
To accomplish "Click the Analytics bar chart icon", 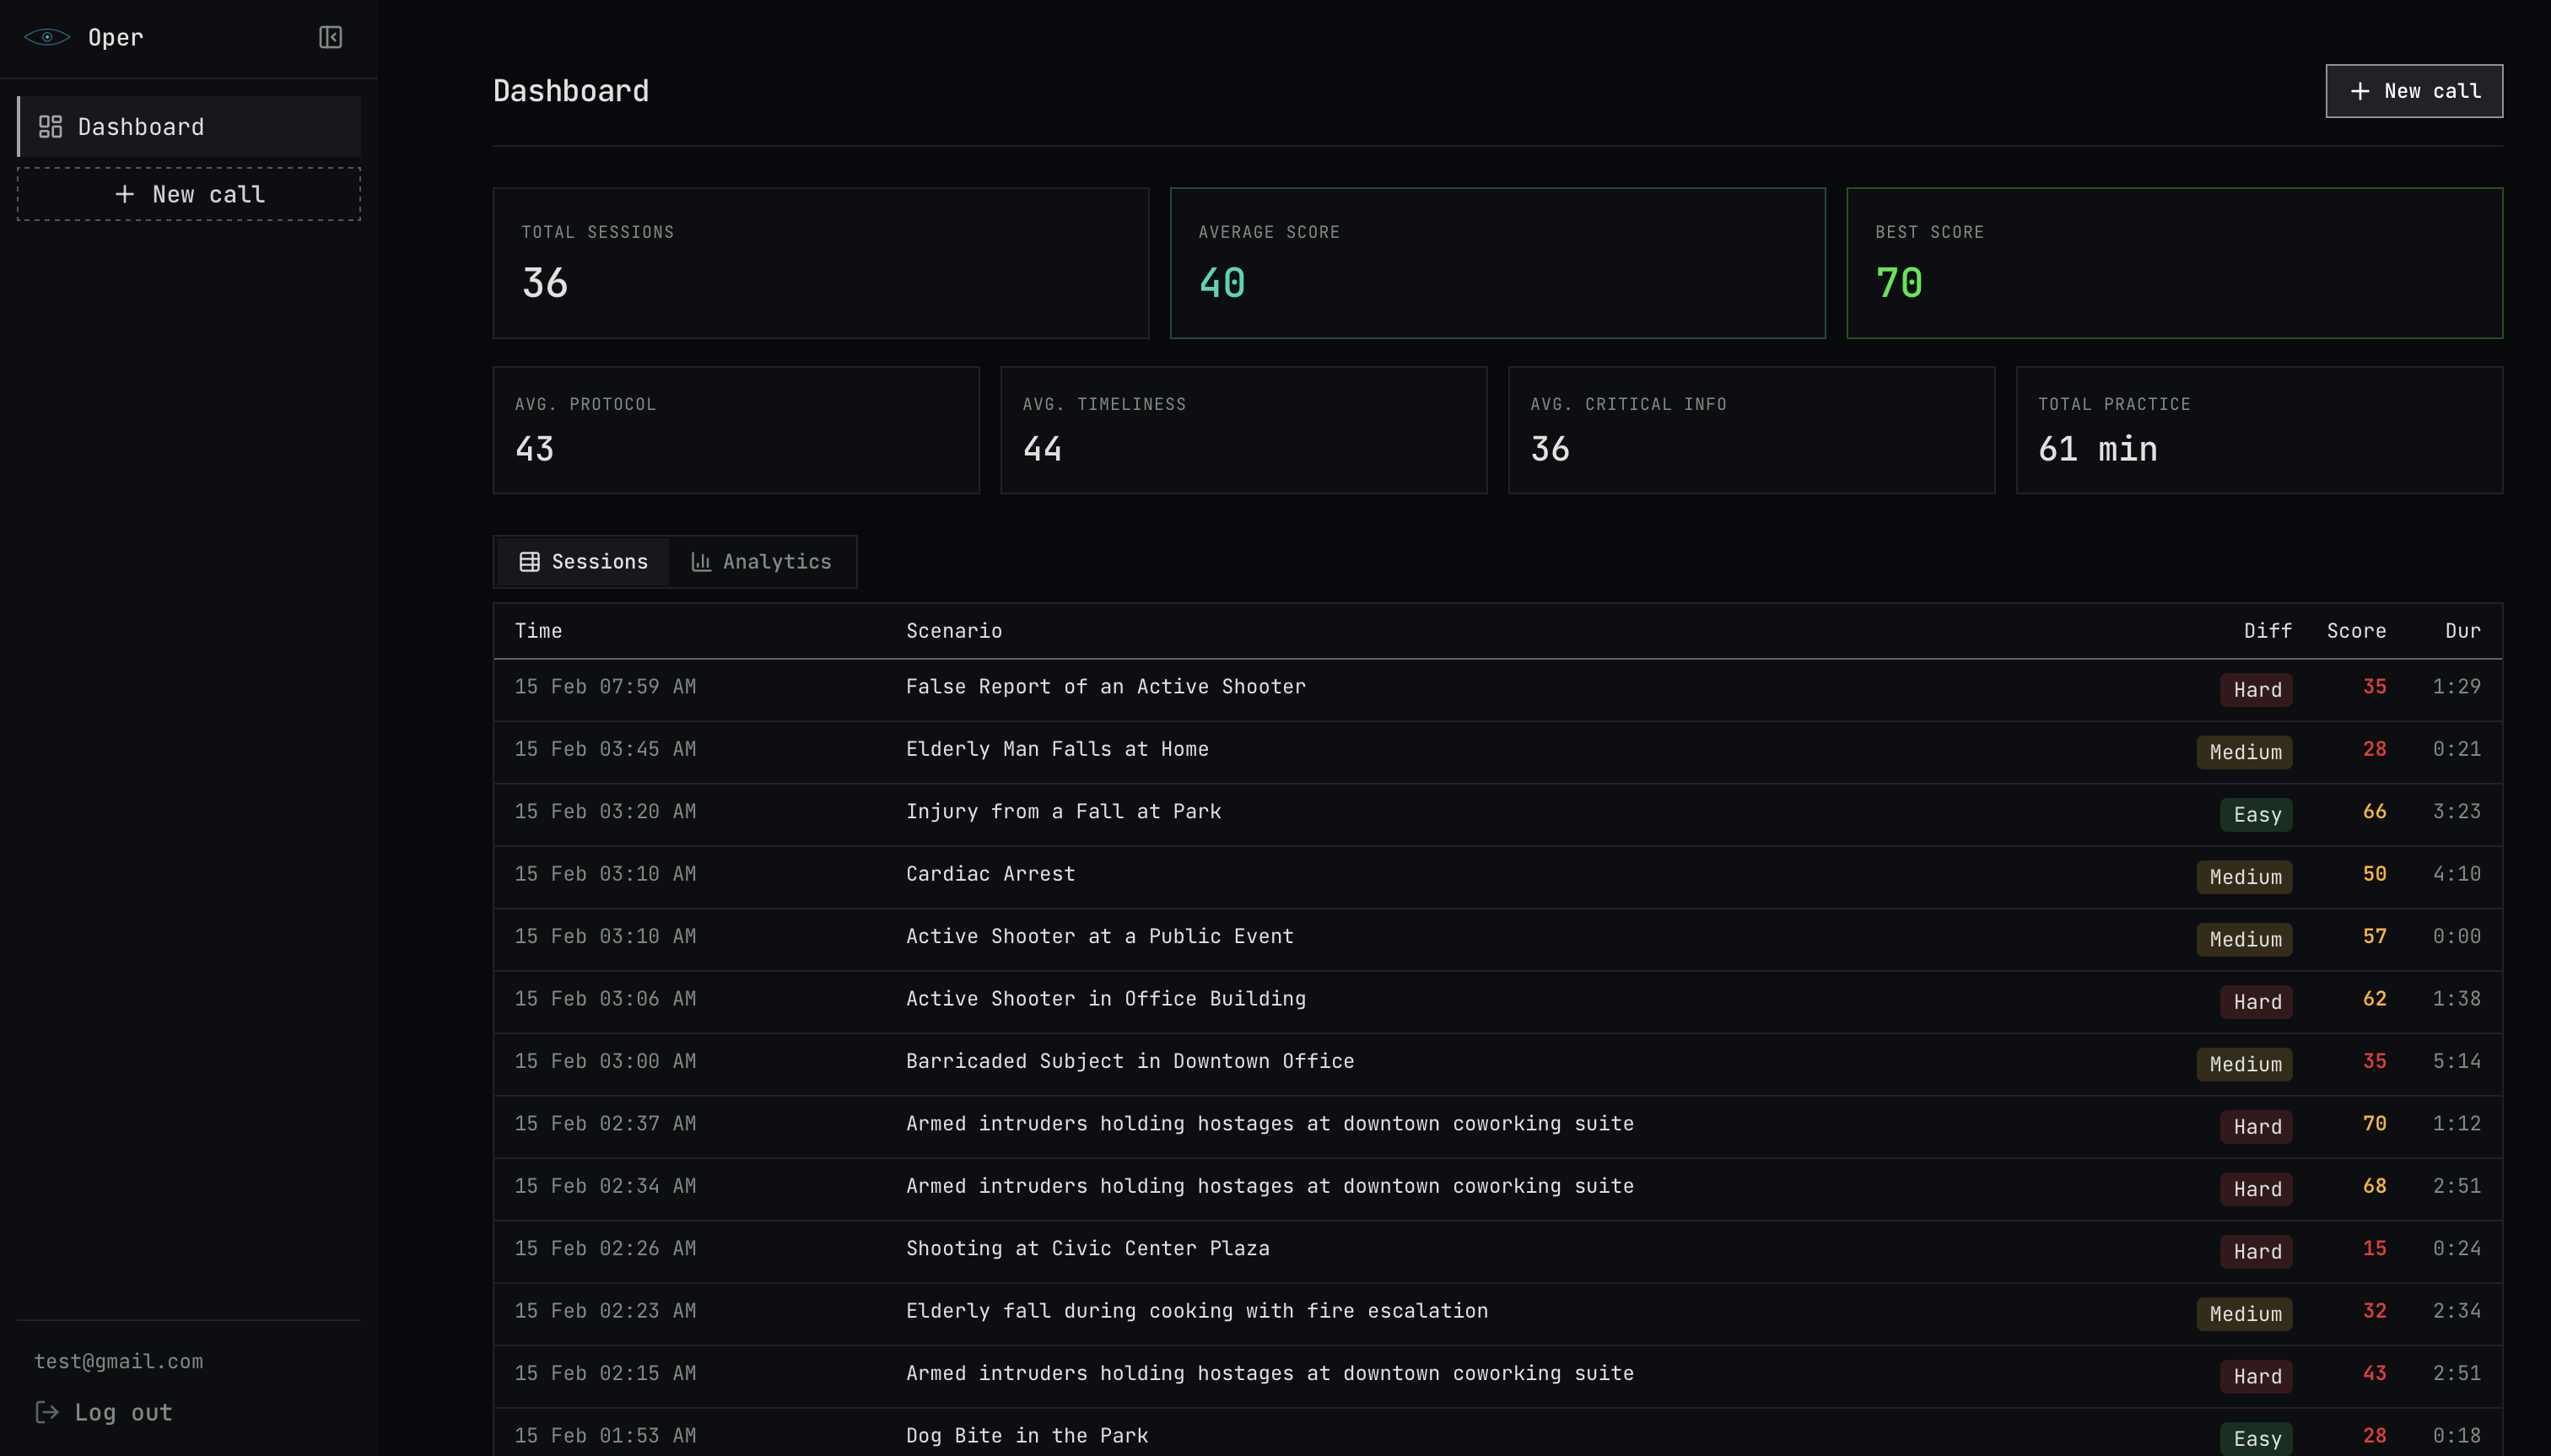I will click(701, 562).
